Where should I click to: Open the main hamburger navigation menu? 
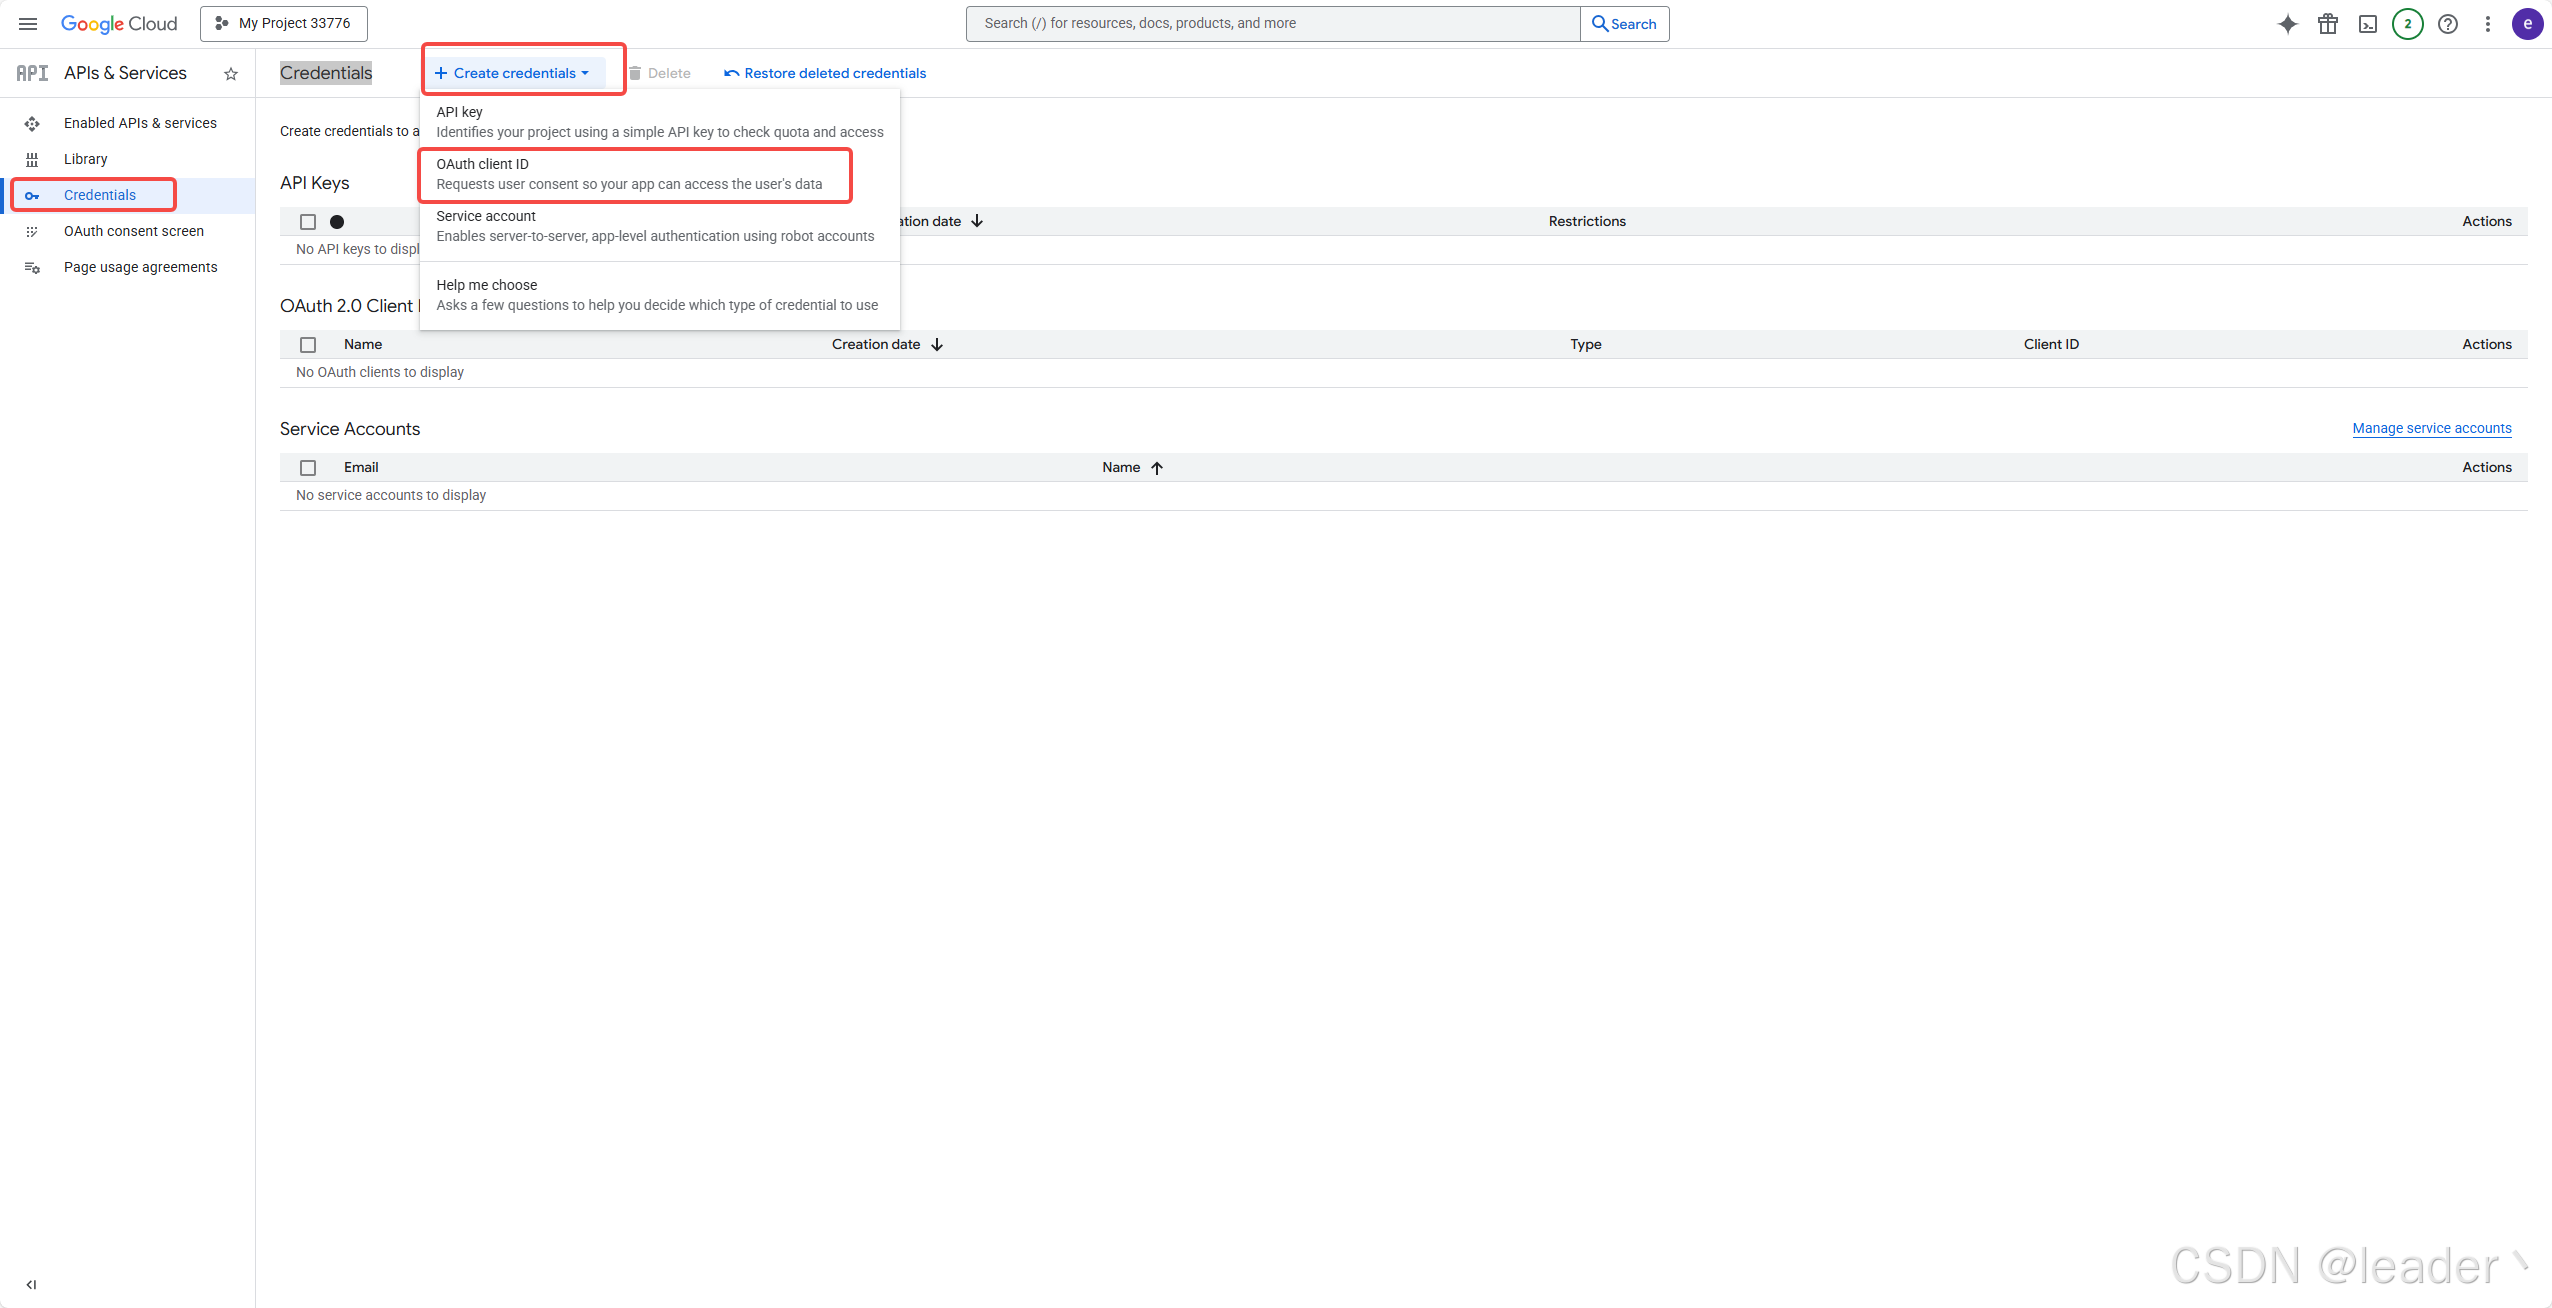(x=28, y=24)
